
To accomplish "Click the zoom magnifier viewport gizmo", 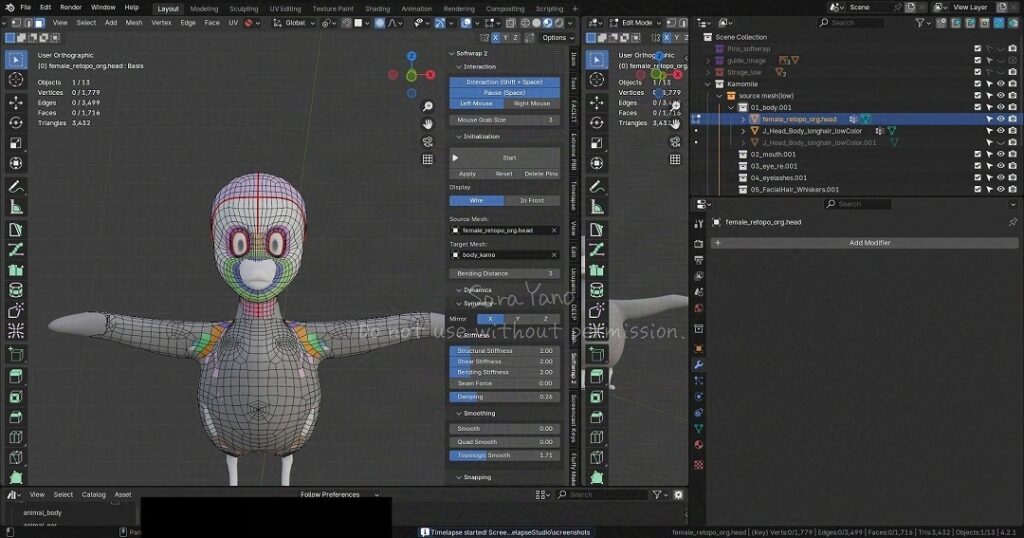I will [427, 107].
